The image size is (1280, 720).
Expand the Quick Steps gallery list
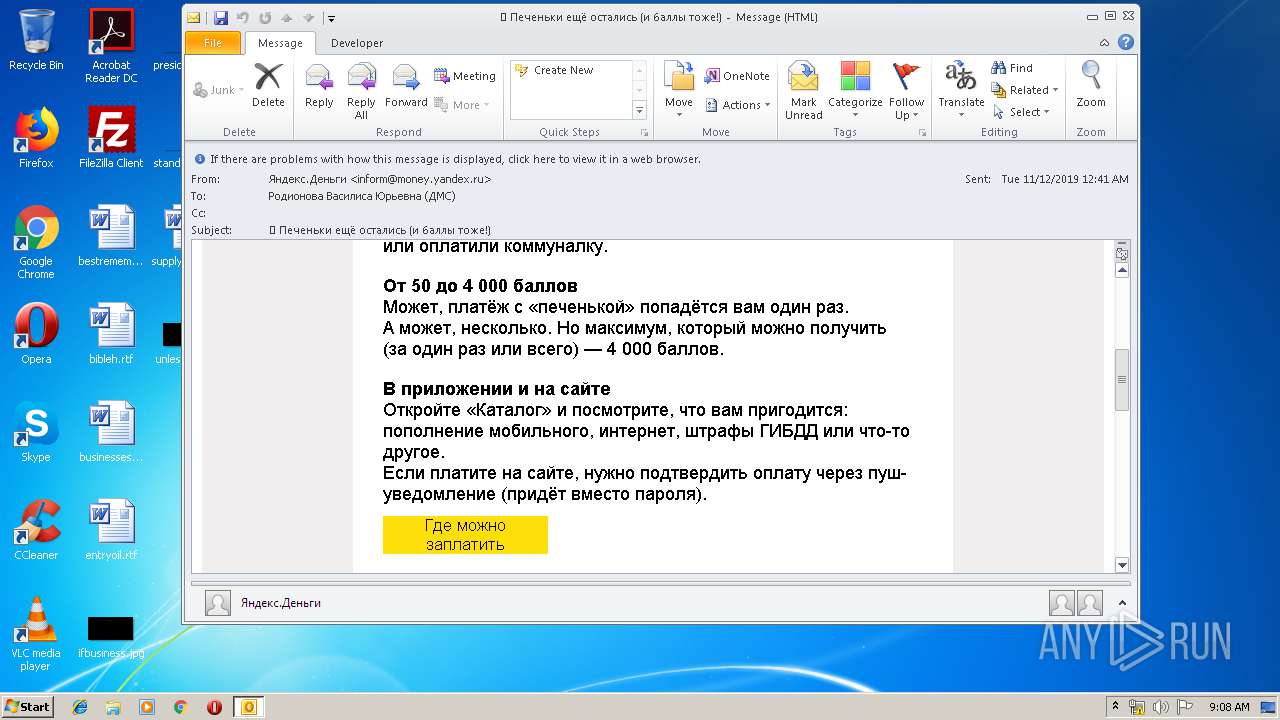tap(640, 110)
